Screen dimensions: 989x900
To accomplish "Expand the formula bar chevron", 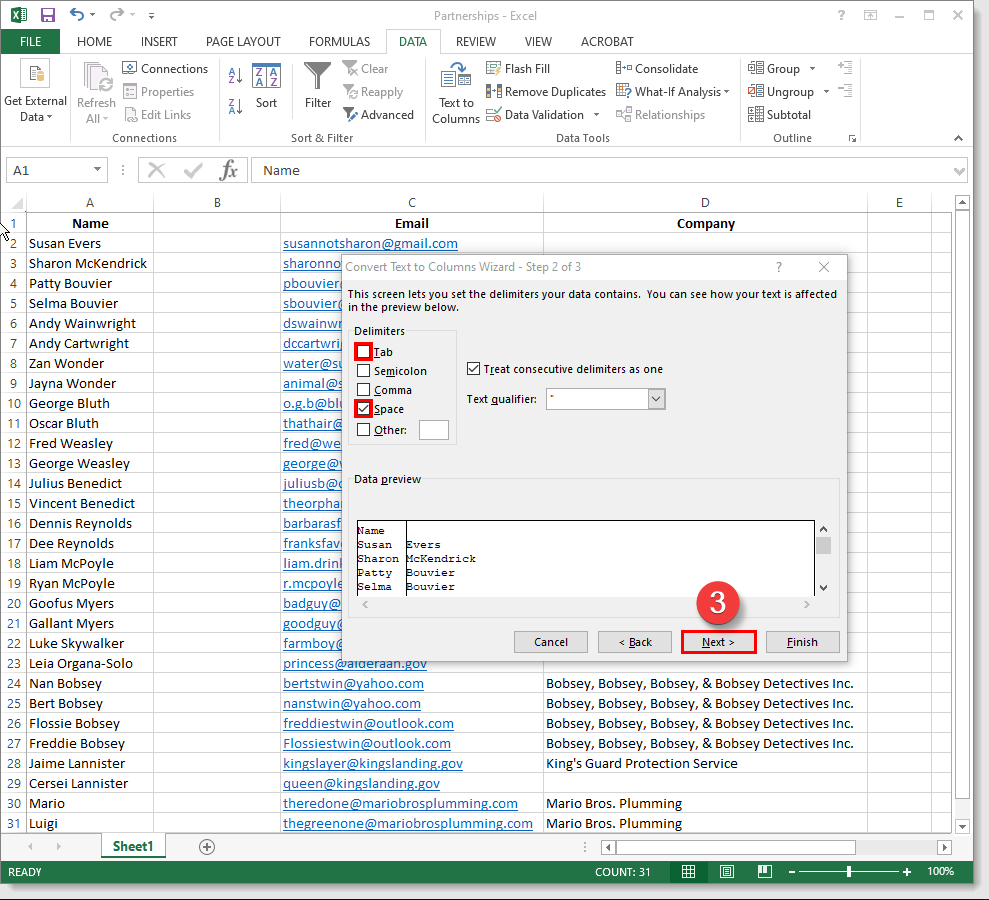I will [x=959, y=171].
